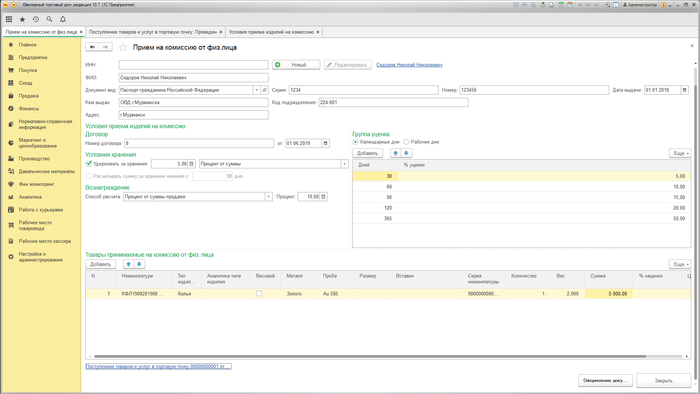Open calendar for contract date field
The width and height of the screenshot is (700, 394).
coord(325,143)
